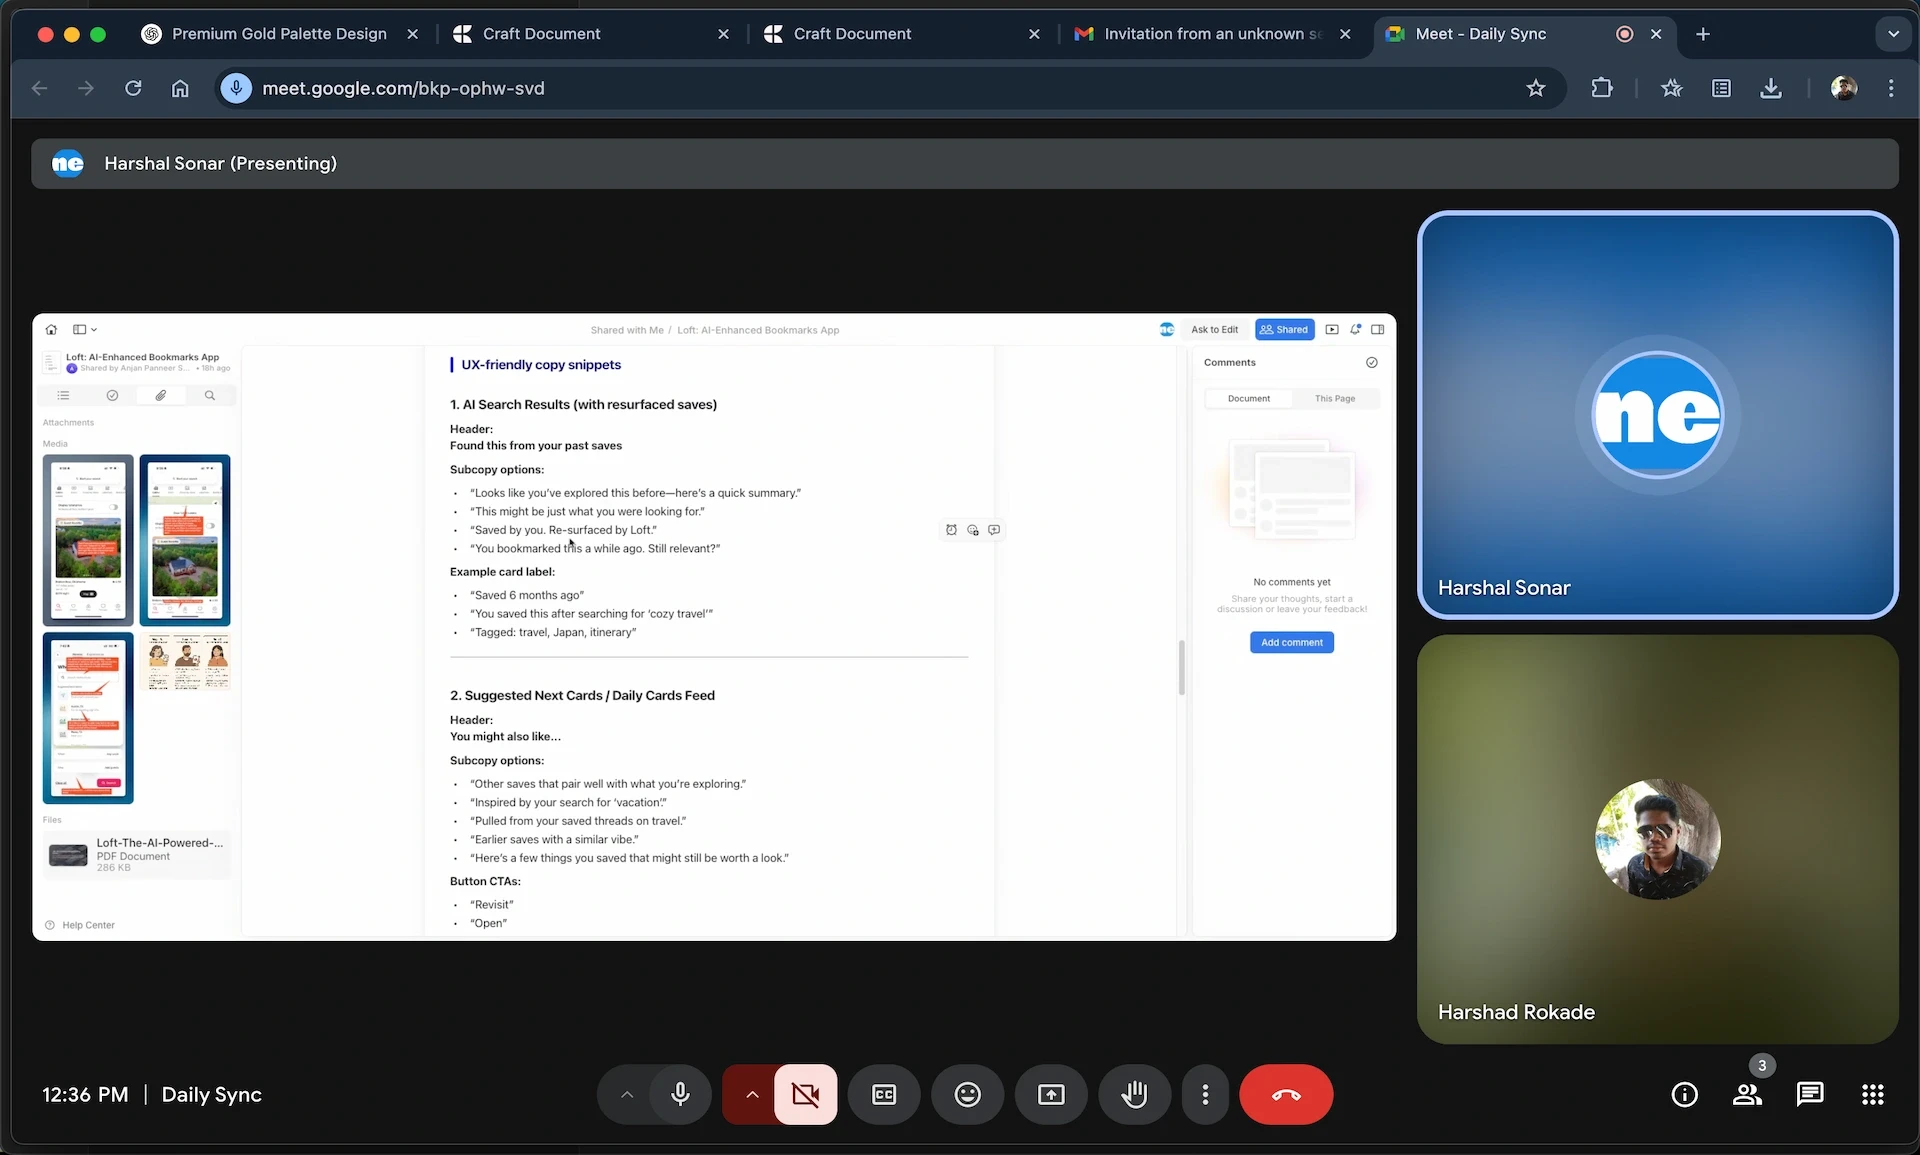Expand video settings chevron beside camera
The height and width of the screenshot is (1155, 1920).
coord(752,1095)
